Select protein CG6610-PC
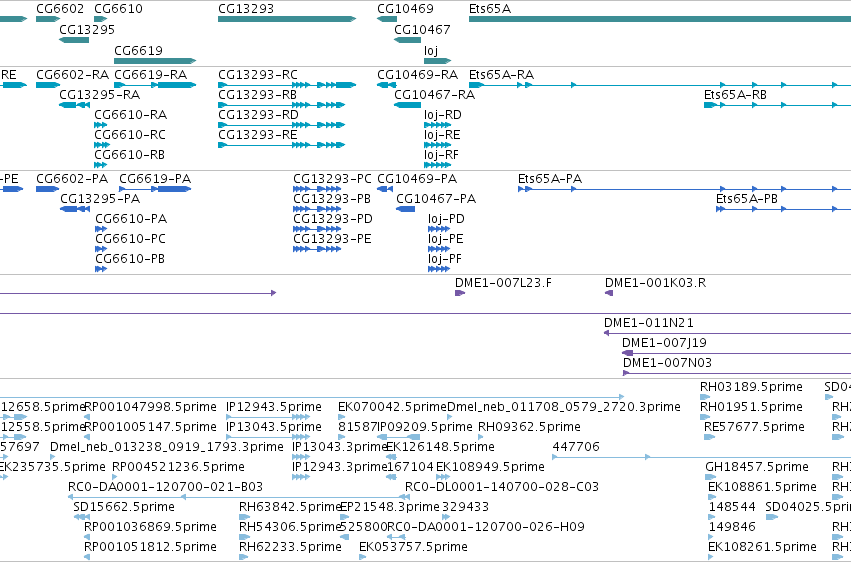 pos(101,249)
